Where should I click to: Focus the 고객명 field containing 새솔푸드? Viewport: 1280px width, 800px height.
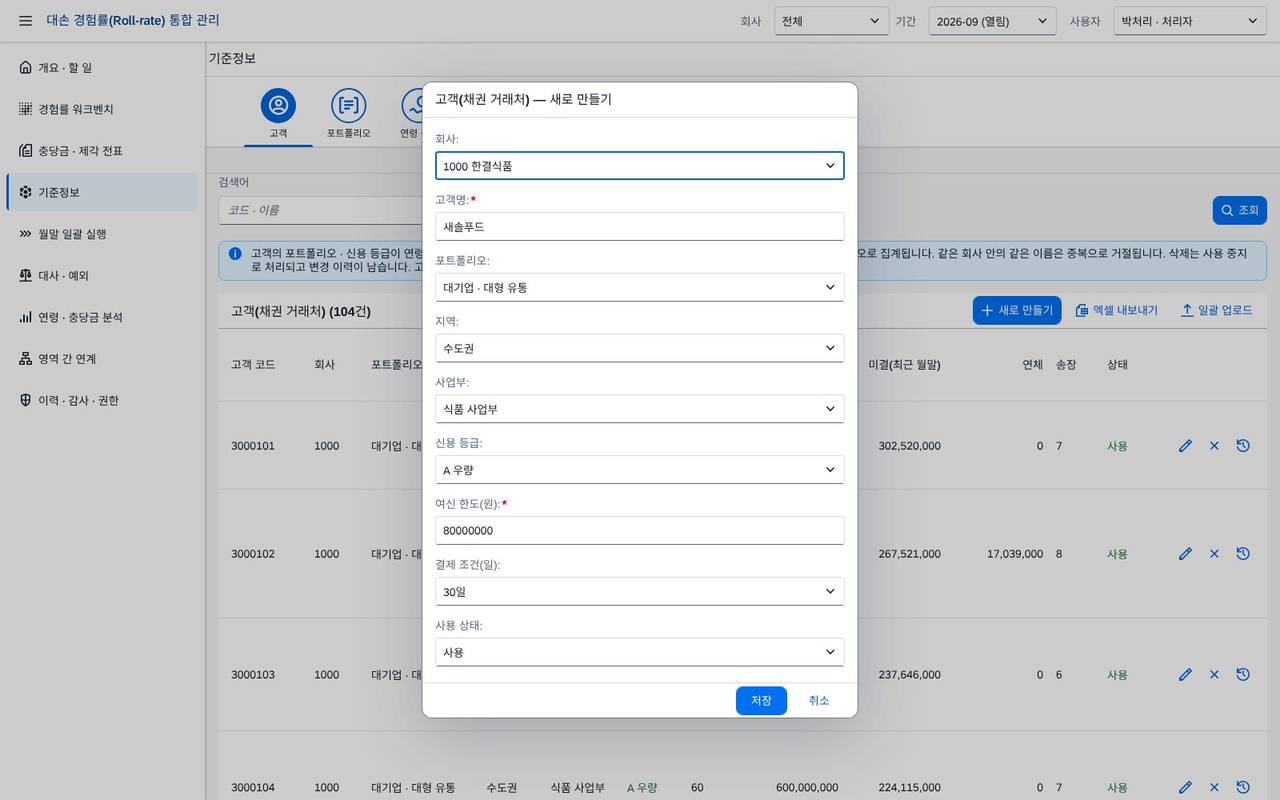pos(640,227)
